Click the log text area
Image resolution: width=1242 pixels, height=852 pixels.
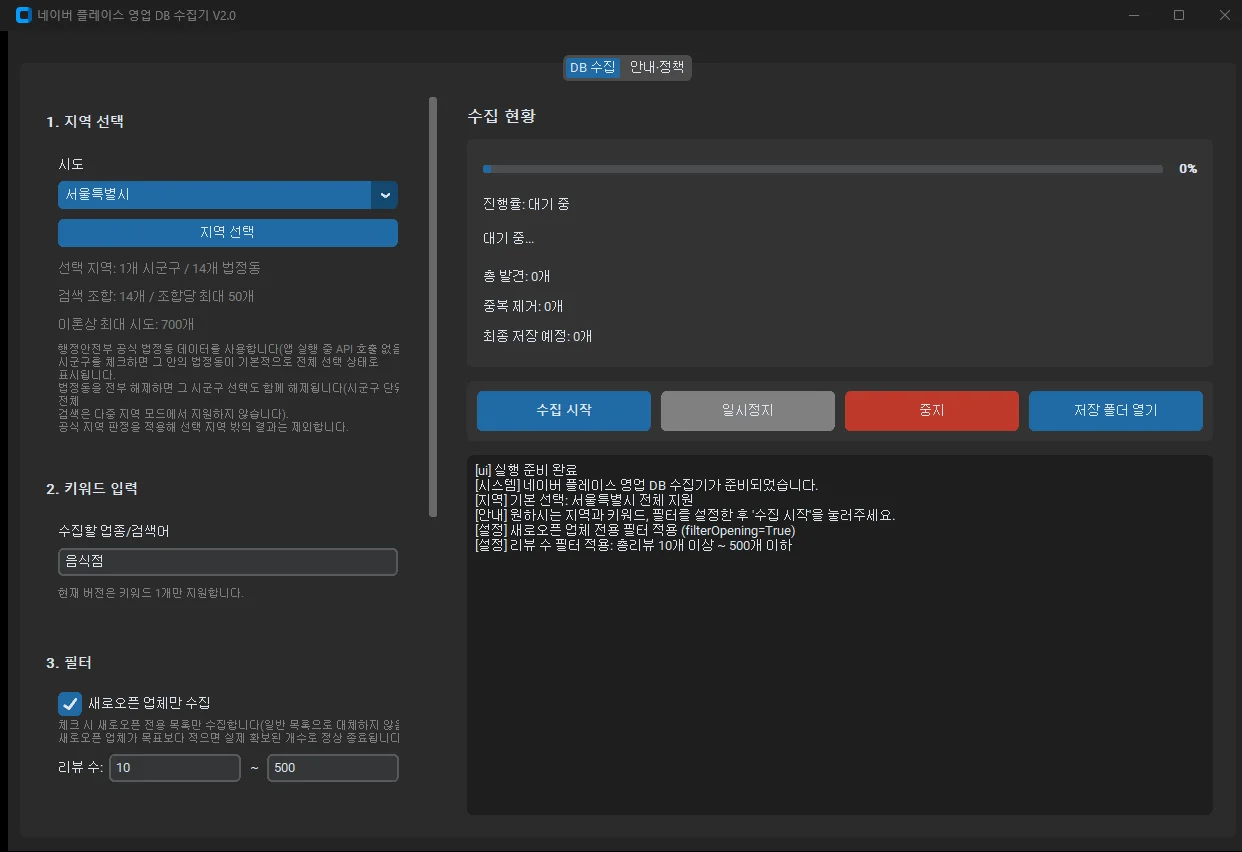click(840, 635)
